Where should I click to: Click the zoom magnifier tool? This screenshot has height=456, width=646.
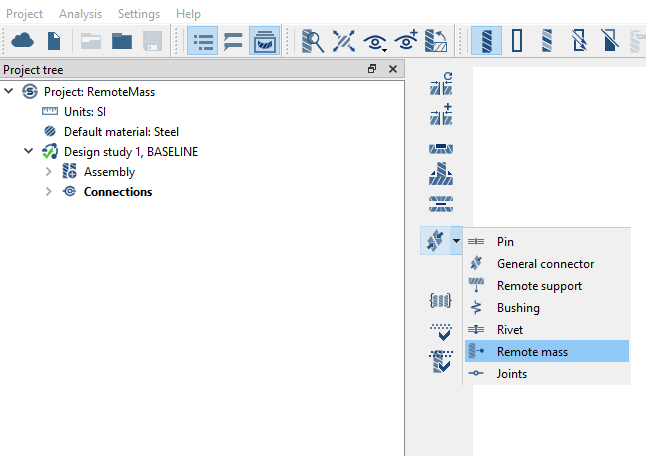(x=313, y=41)
